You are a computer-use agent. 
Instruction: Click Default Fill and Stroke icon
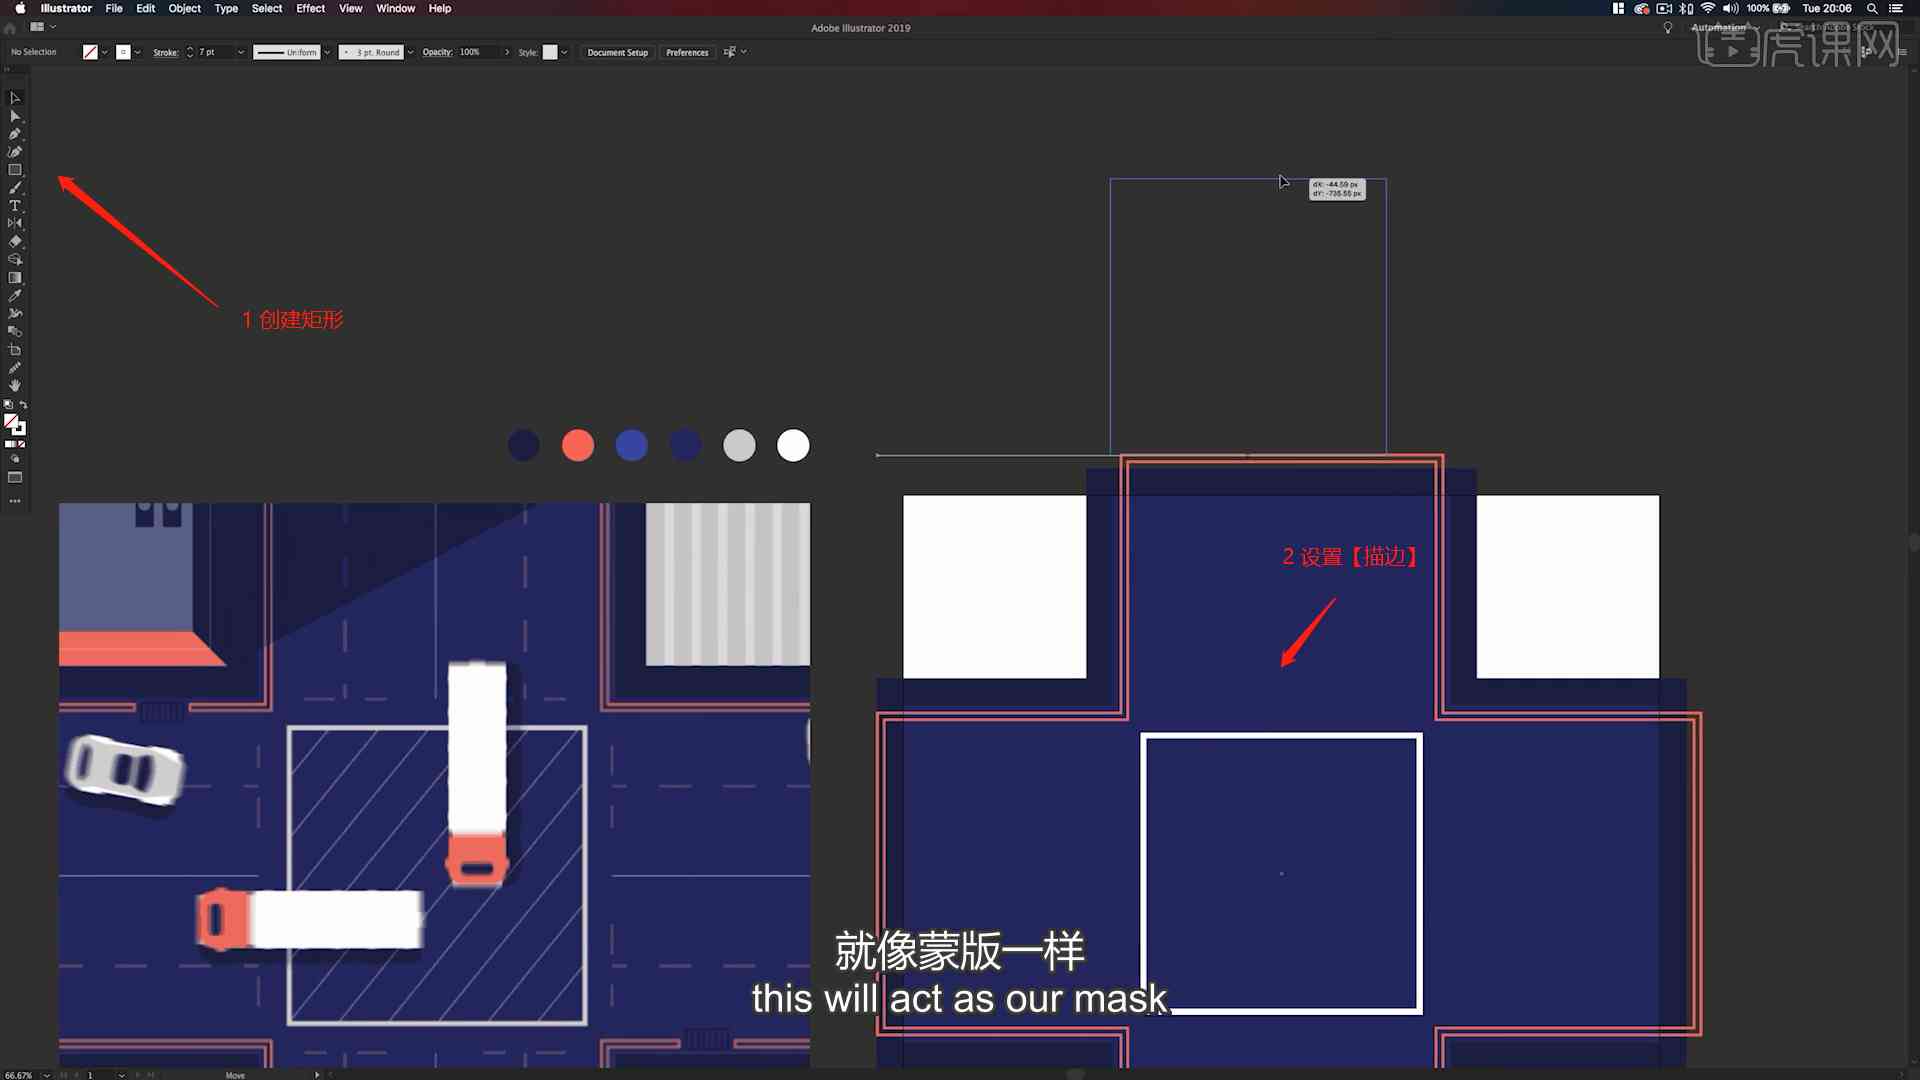(x=8, y=404)
